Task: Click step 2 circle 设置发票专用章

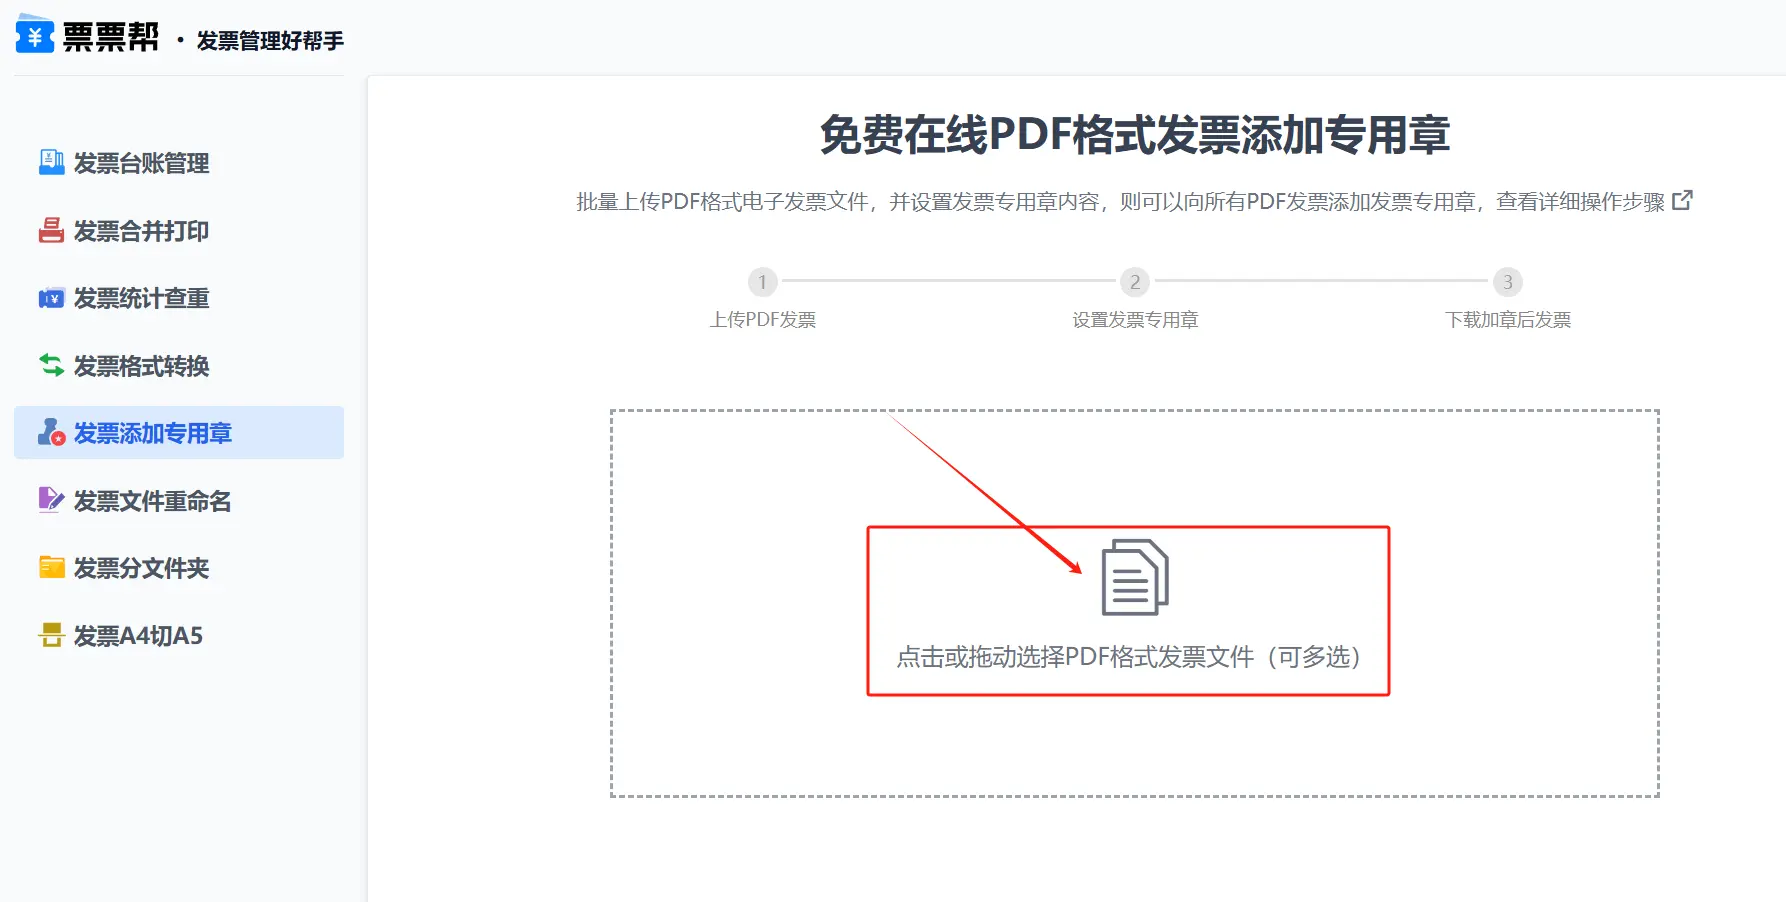Action: 1134,282
